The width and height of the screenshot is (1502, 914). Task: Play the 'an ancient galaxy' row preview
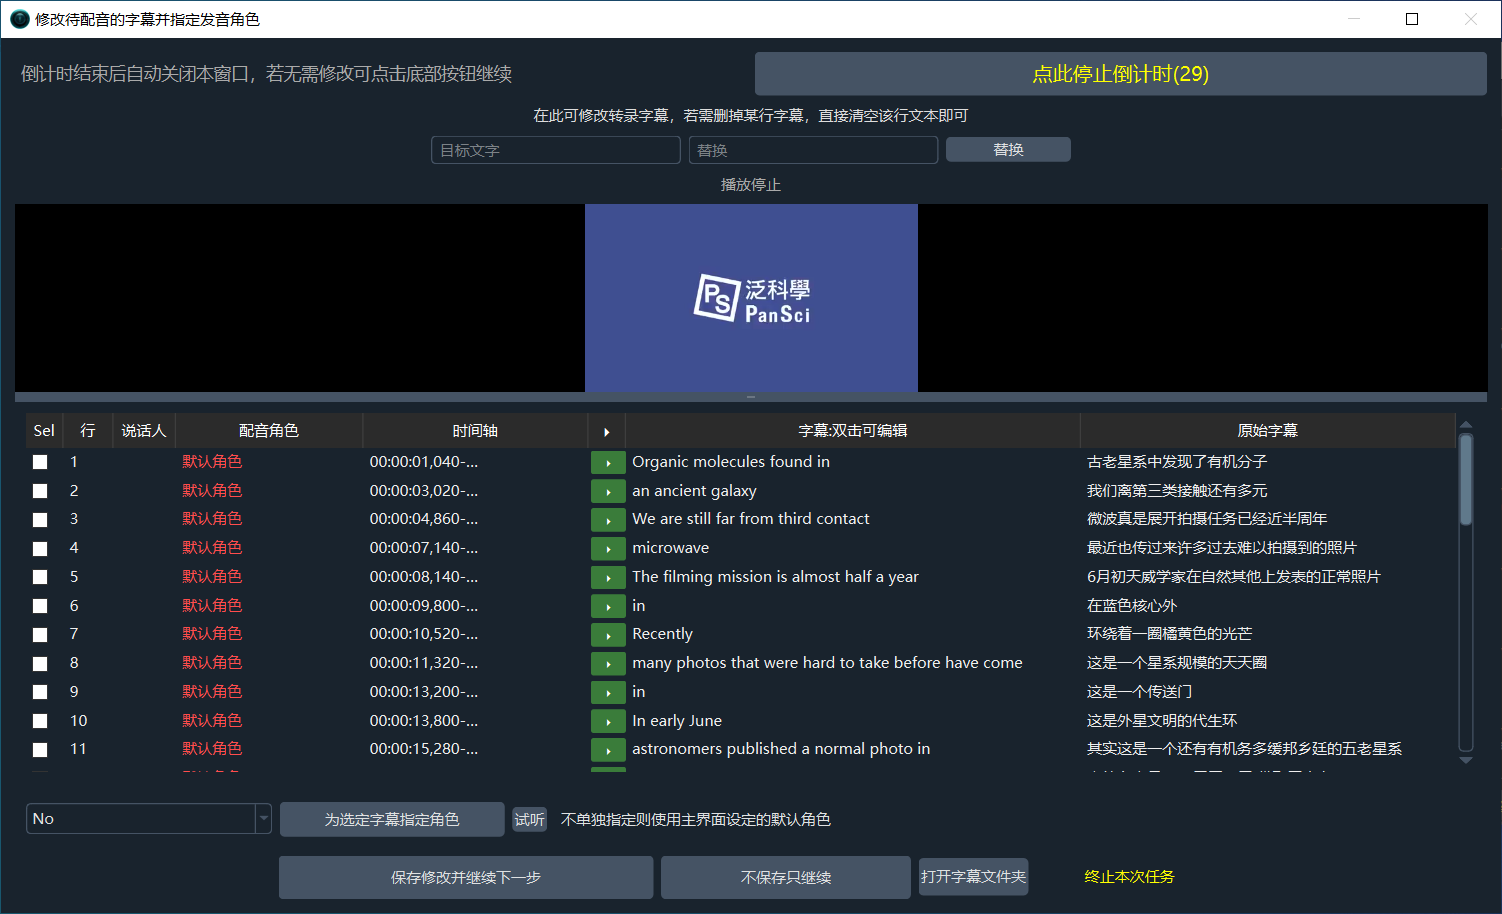tap(608, 491)
